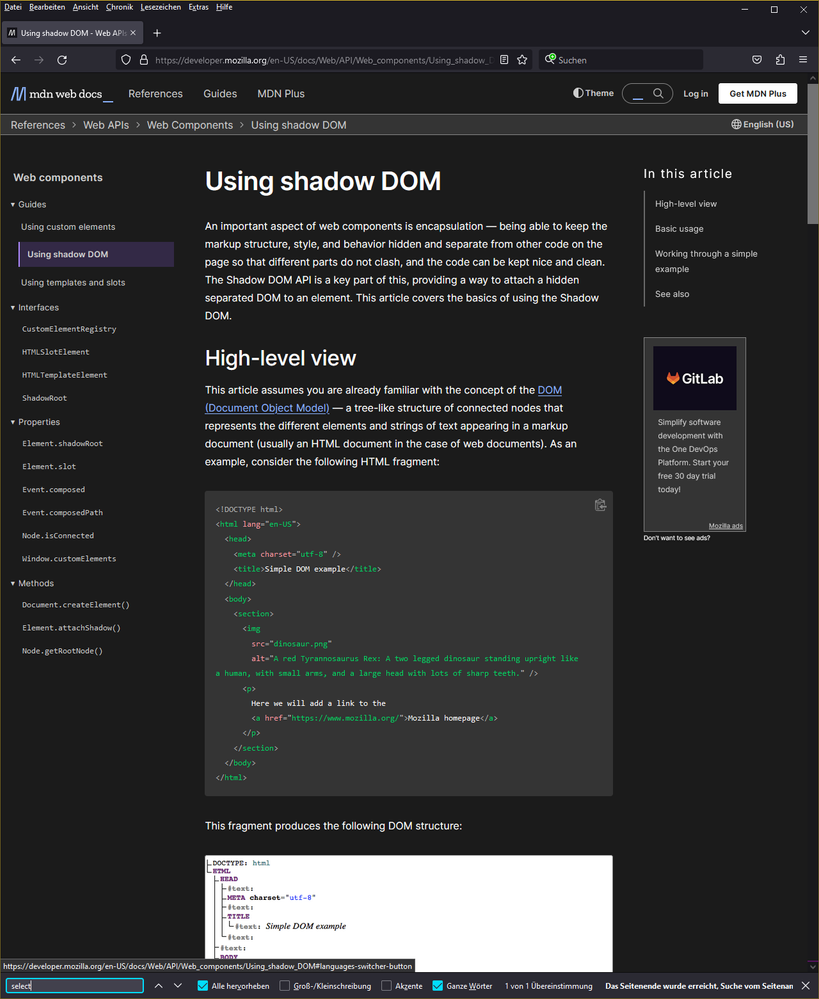Go back with the browser back arrow
Screen dimensions: 819x999
tap(16, 60)
